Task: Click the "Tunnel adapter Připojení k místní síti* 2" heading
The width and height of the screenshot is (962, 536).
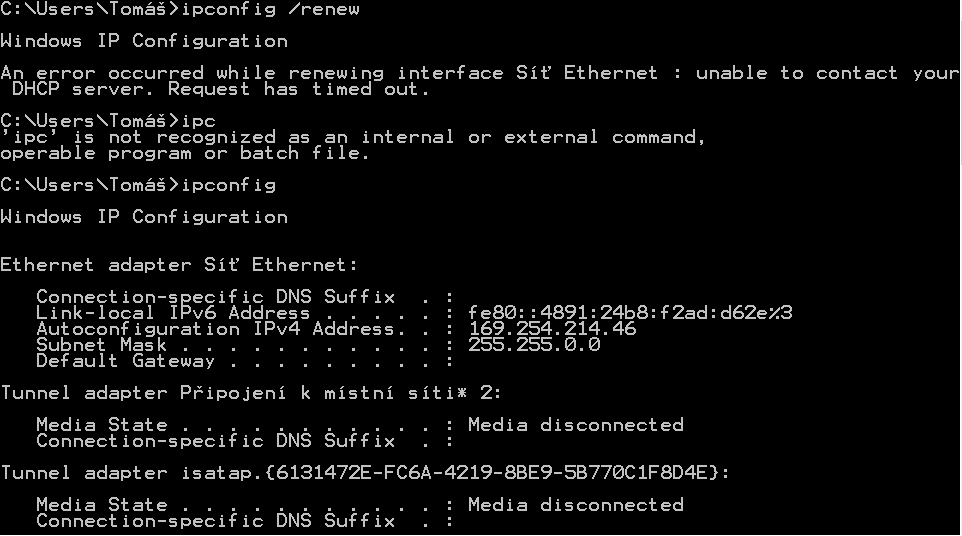Action: [x=251, y=393]
